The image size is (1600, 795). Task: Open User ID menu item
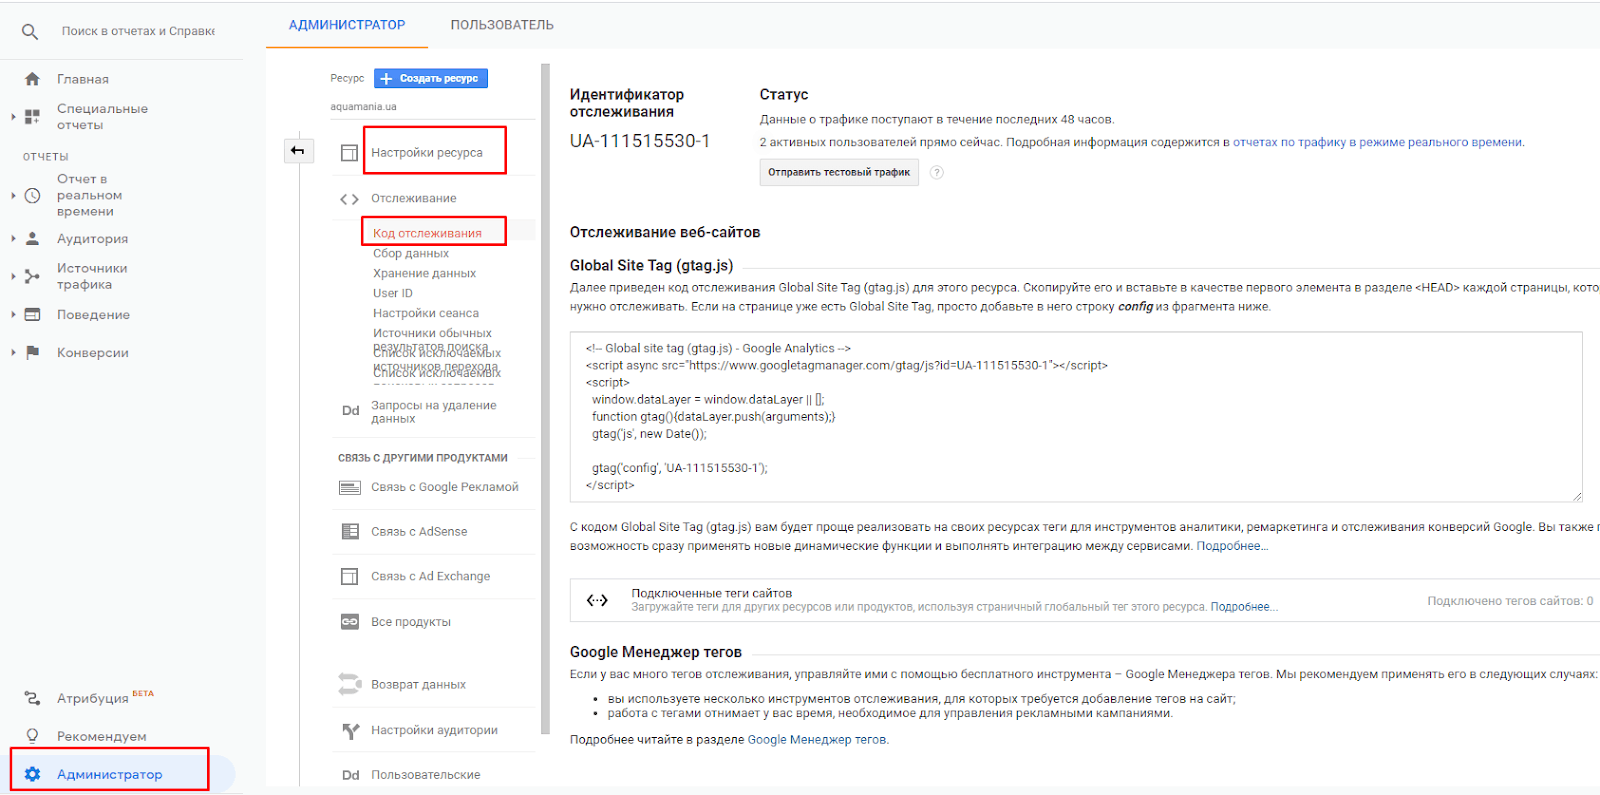pos(392,294)
